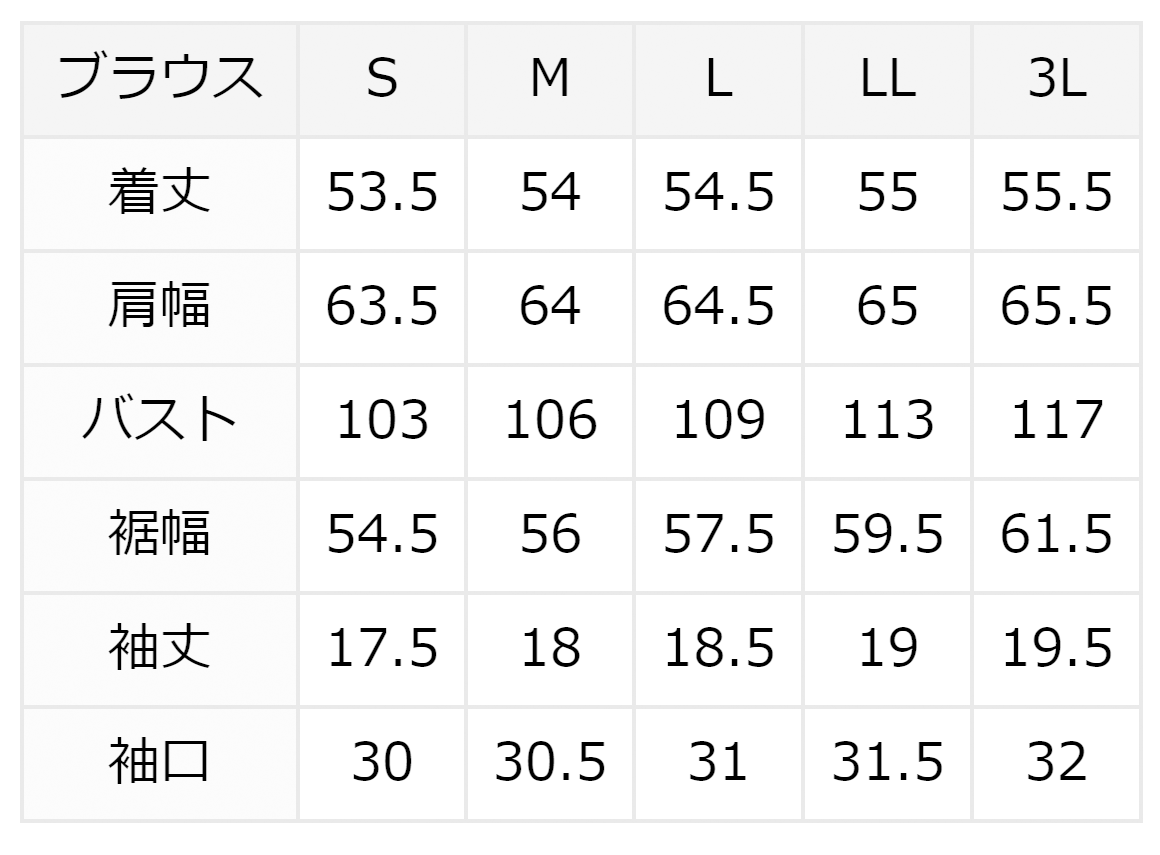Screen dimensions: 1160x855
Task: Click the 着丈 row label
Action: coord(160,194)
